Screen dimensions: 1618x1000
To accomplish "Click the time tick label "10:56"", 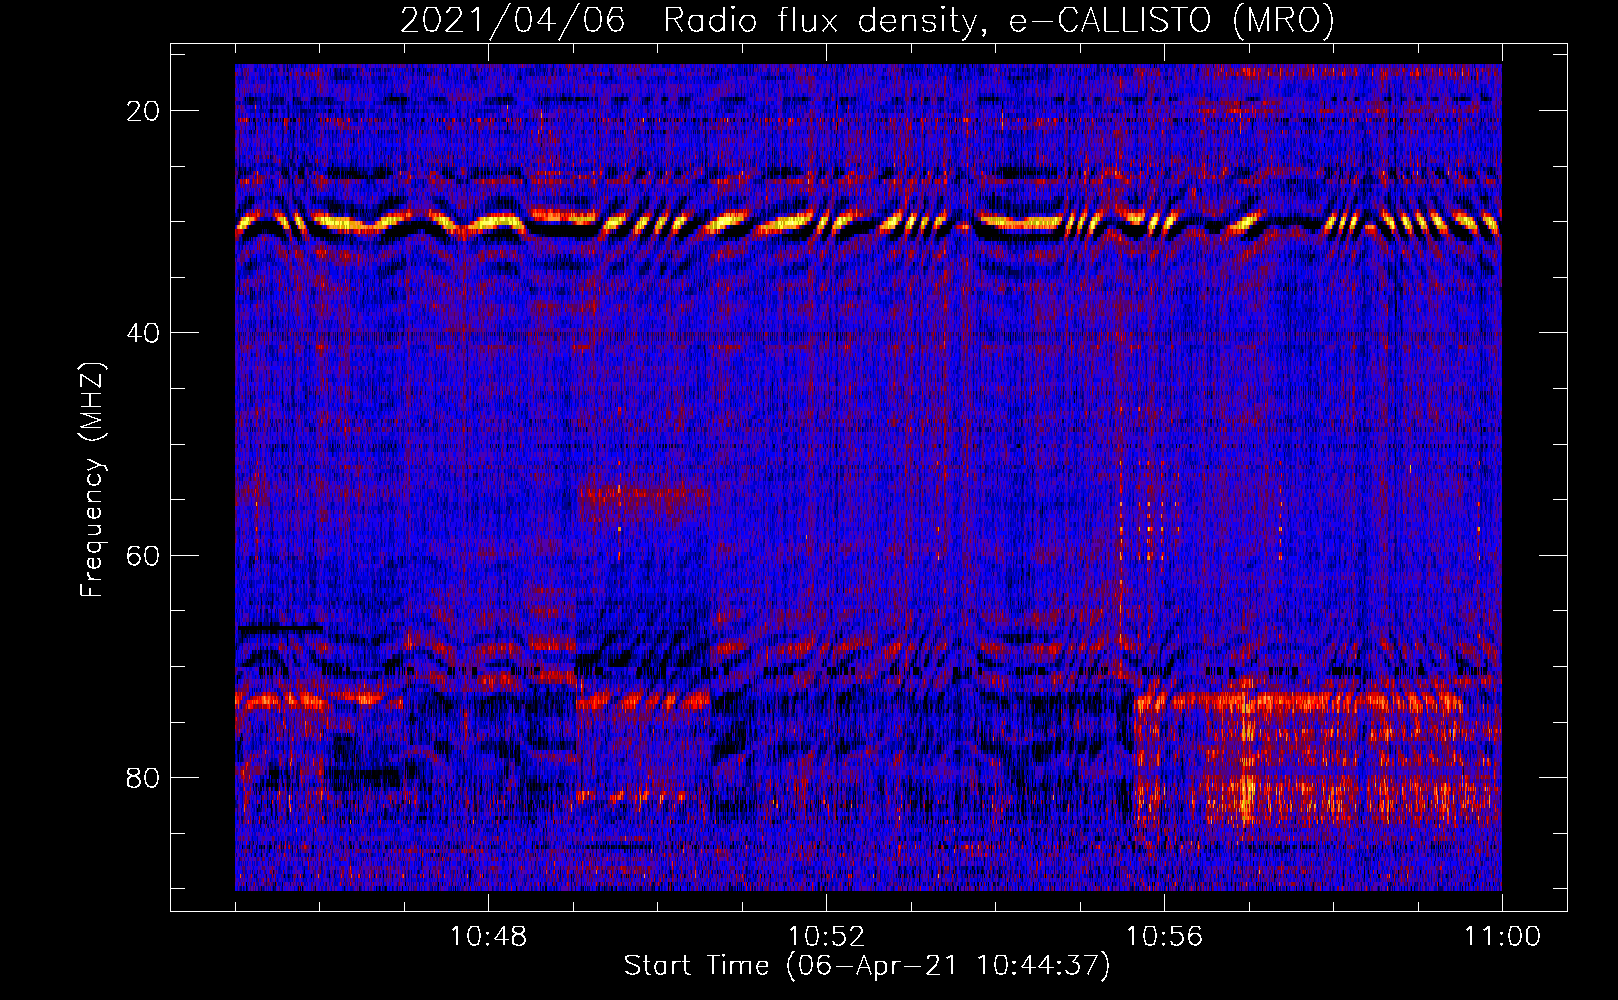I will click(1164, 937).
